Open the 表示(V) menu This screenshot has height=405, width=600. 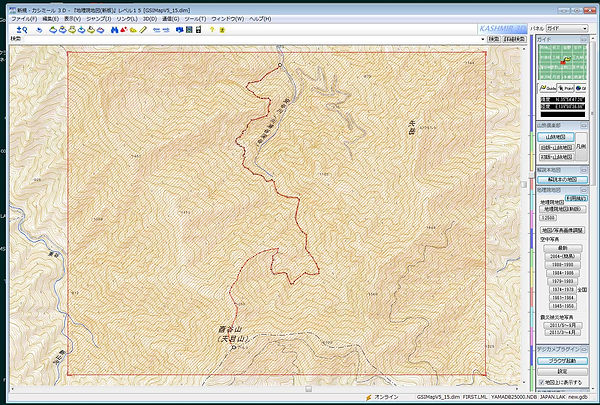click(x=72, y=19)
